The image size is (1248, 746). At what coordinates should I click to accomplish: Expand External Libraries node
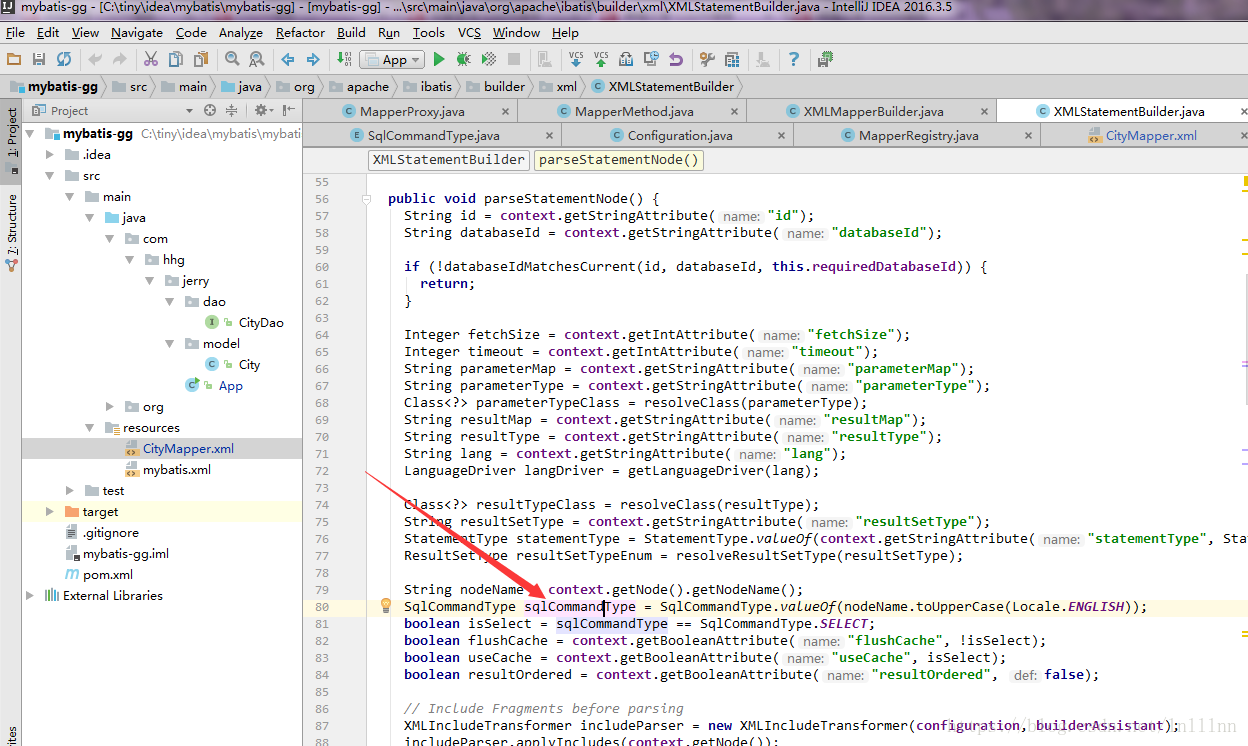point(29,595)
